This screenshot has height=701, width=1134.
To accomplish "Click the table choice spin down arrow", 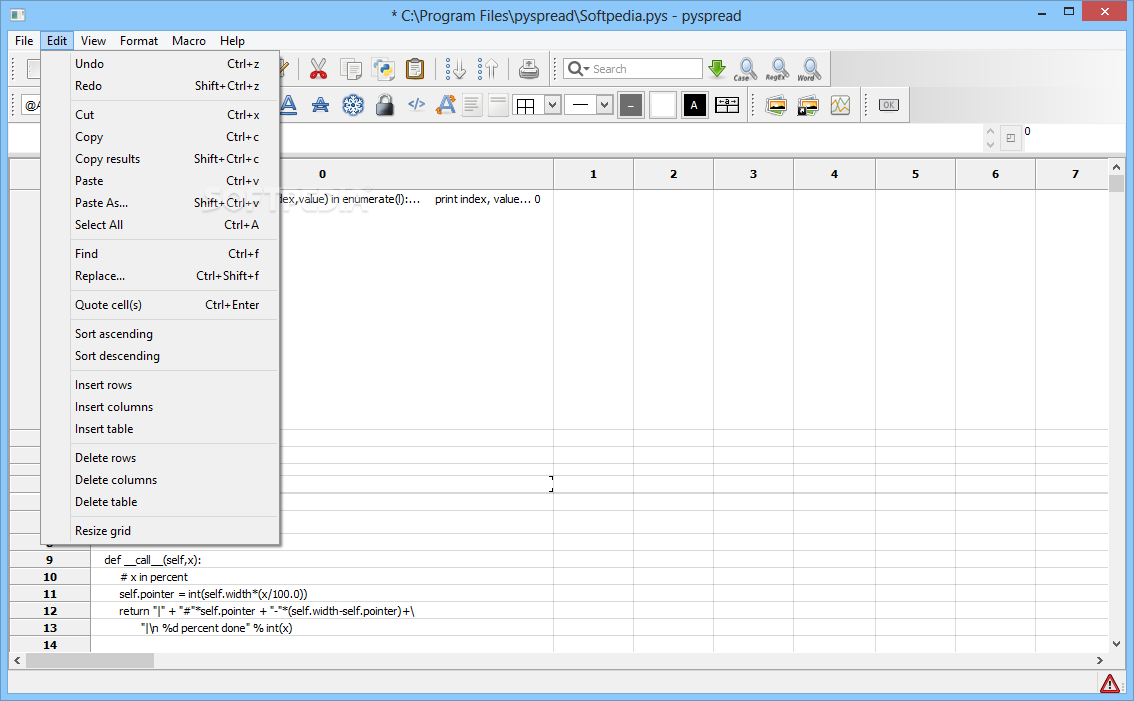I will (990, 144).
